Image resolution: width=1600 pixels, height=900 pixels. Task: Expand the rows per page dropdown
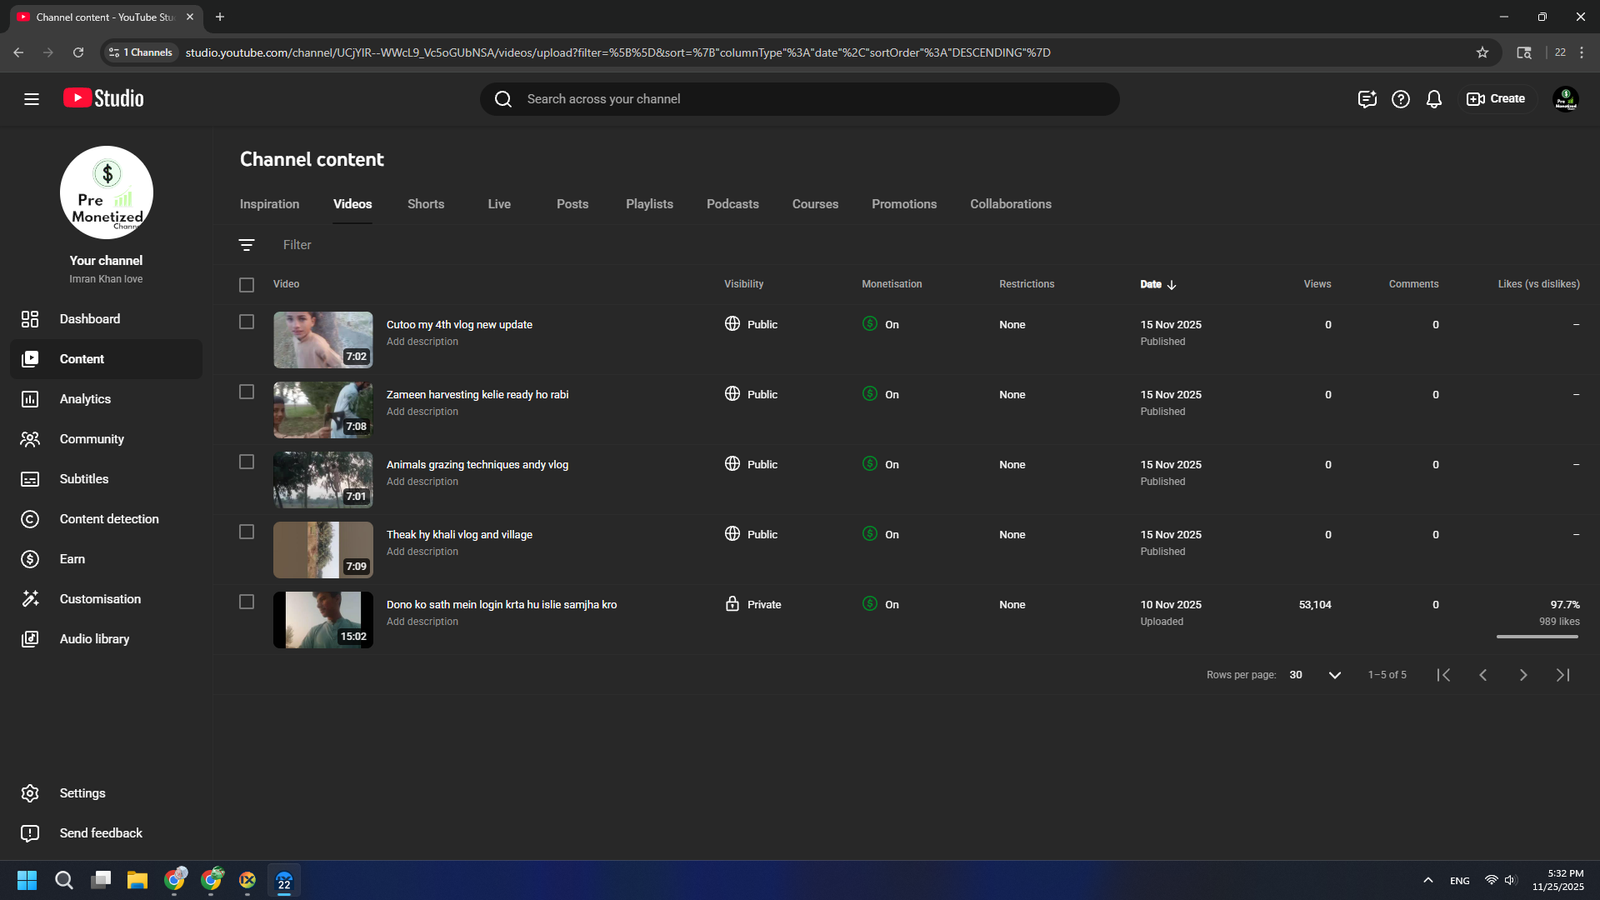1334,675
